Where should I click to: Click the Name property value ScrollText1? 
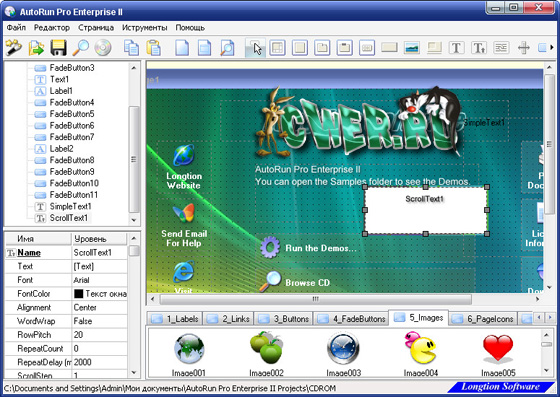coord(99,252)
